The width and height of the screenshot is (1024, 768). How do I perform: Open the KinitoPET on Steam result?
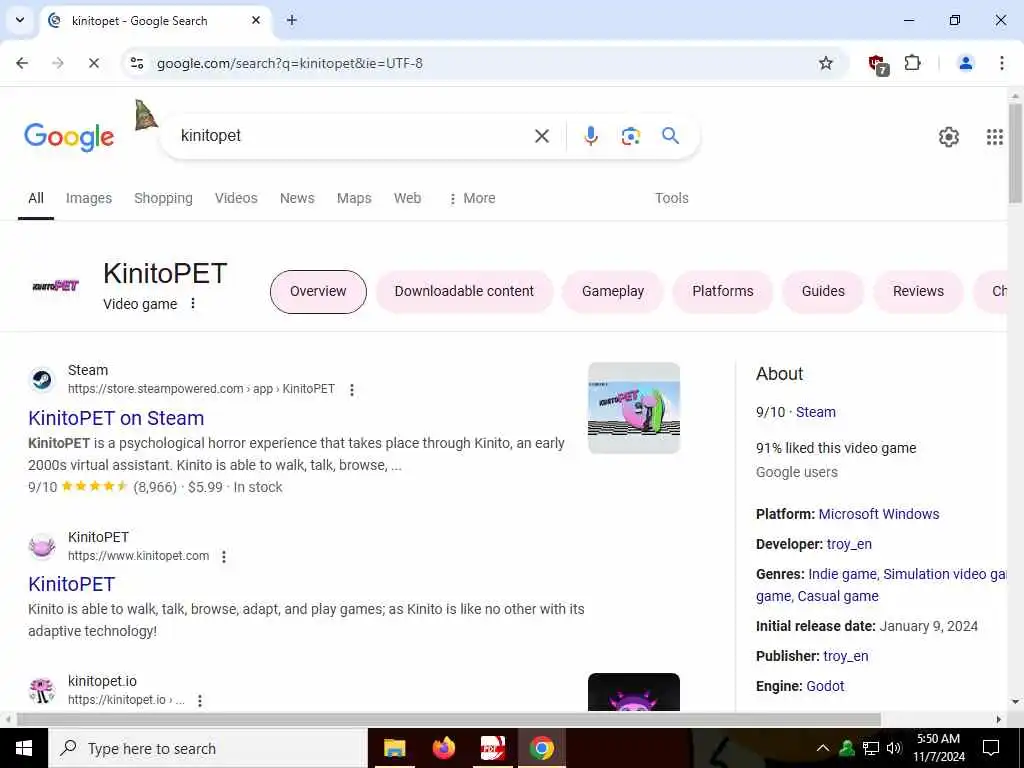point(116,418)
